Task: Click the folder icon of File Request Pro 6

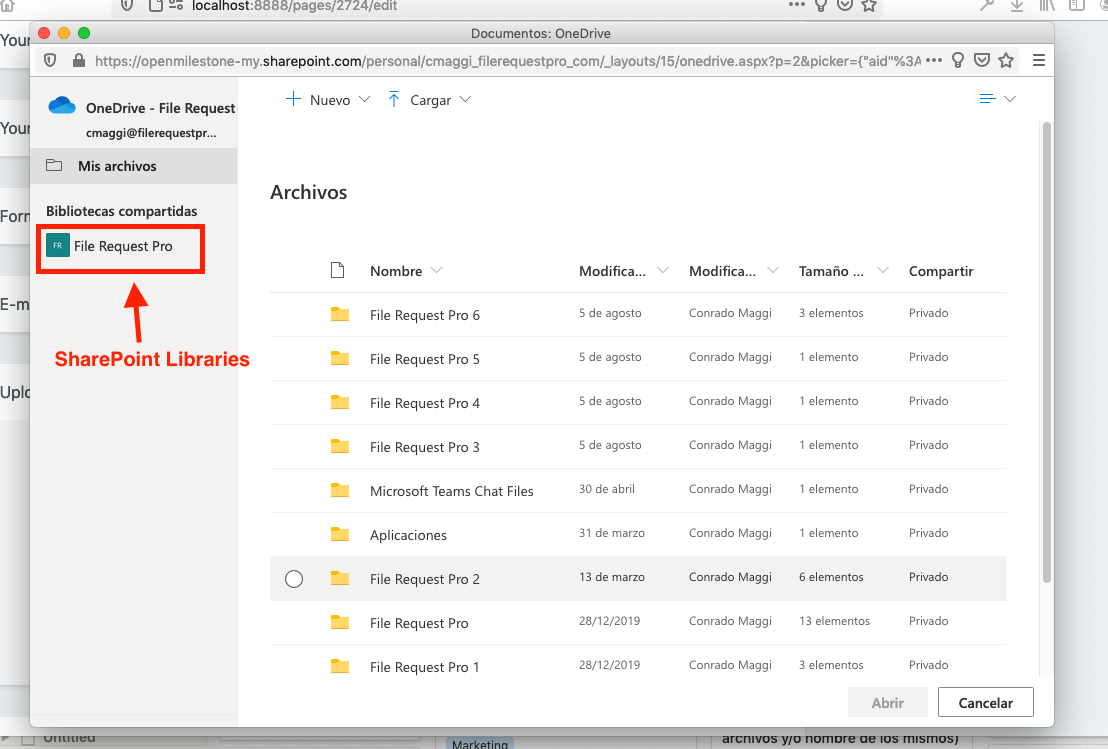Action: point(340,314)
